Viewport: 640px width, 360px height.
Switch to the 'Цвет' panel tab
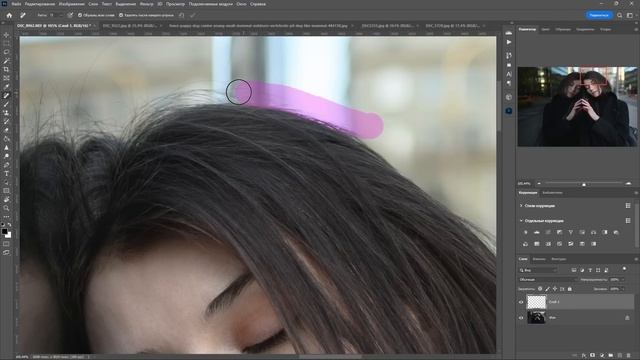[545, 29]
